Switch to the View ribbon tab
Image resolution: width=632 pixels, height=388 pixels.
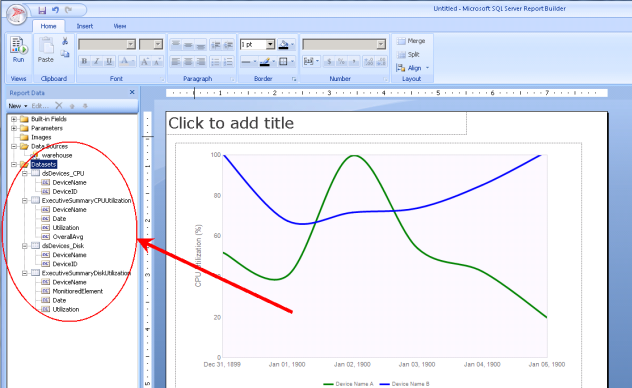pos(120,26)
